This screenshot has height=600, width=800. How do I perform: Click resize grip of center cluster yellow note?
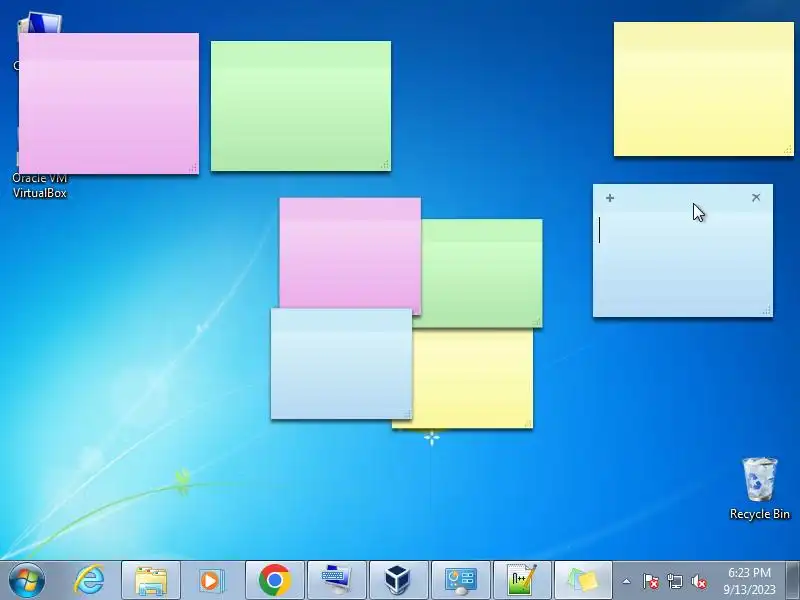pyautogui.click(x=528, y=423)
